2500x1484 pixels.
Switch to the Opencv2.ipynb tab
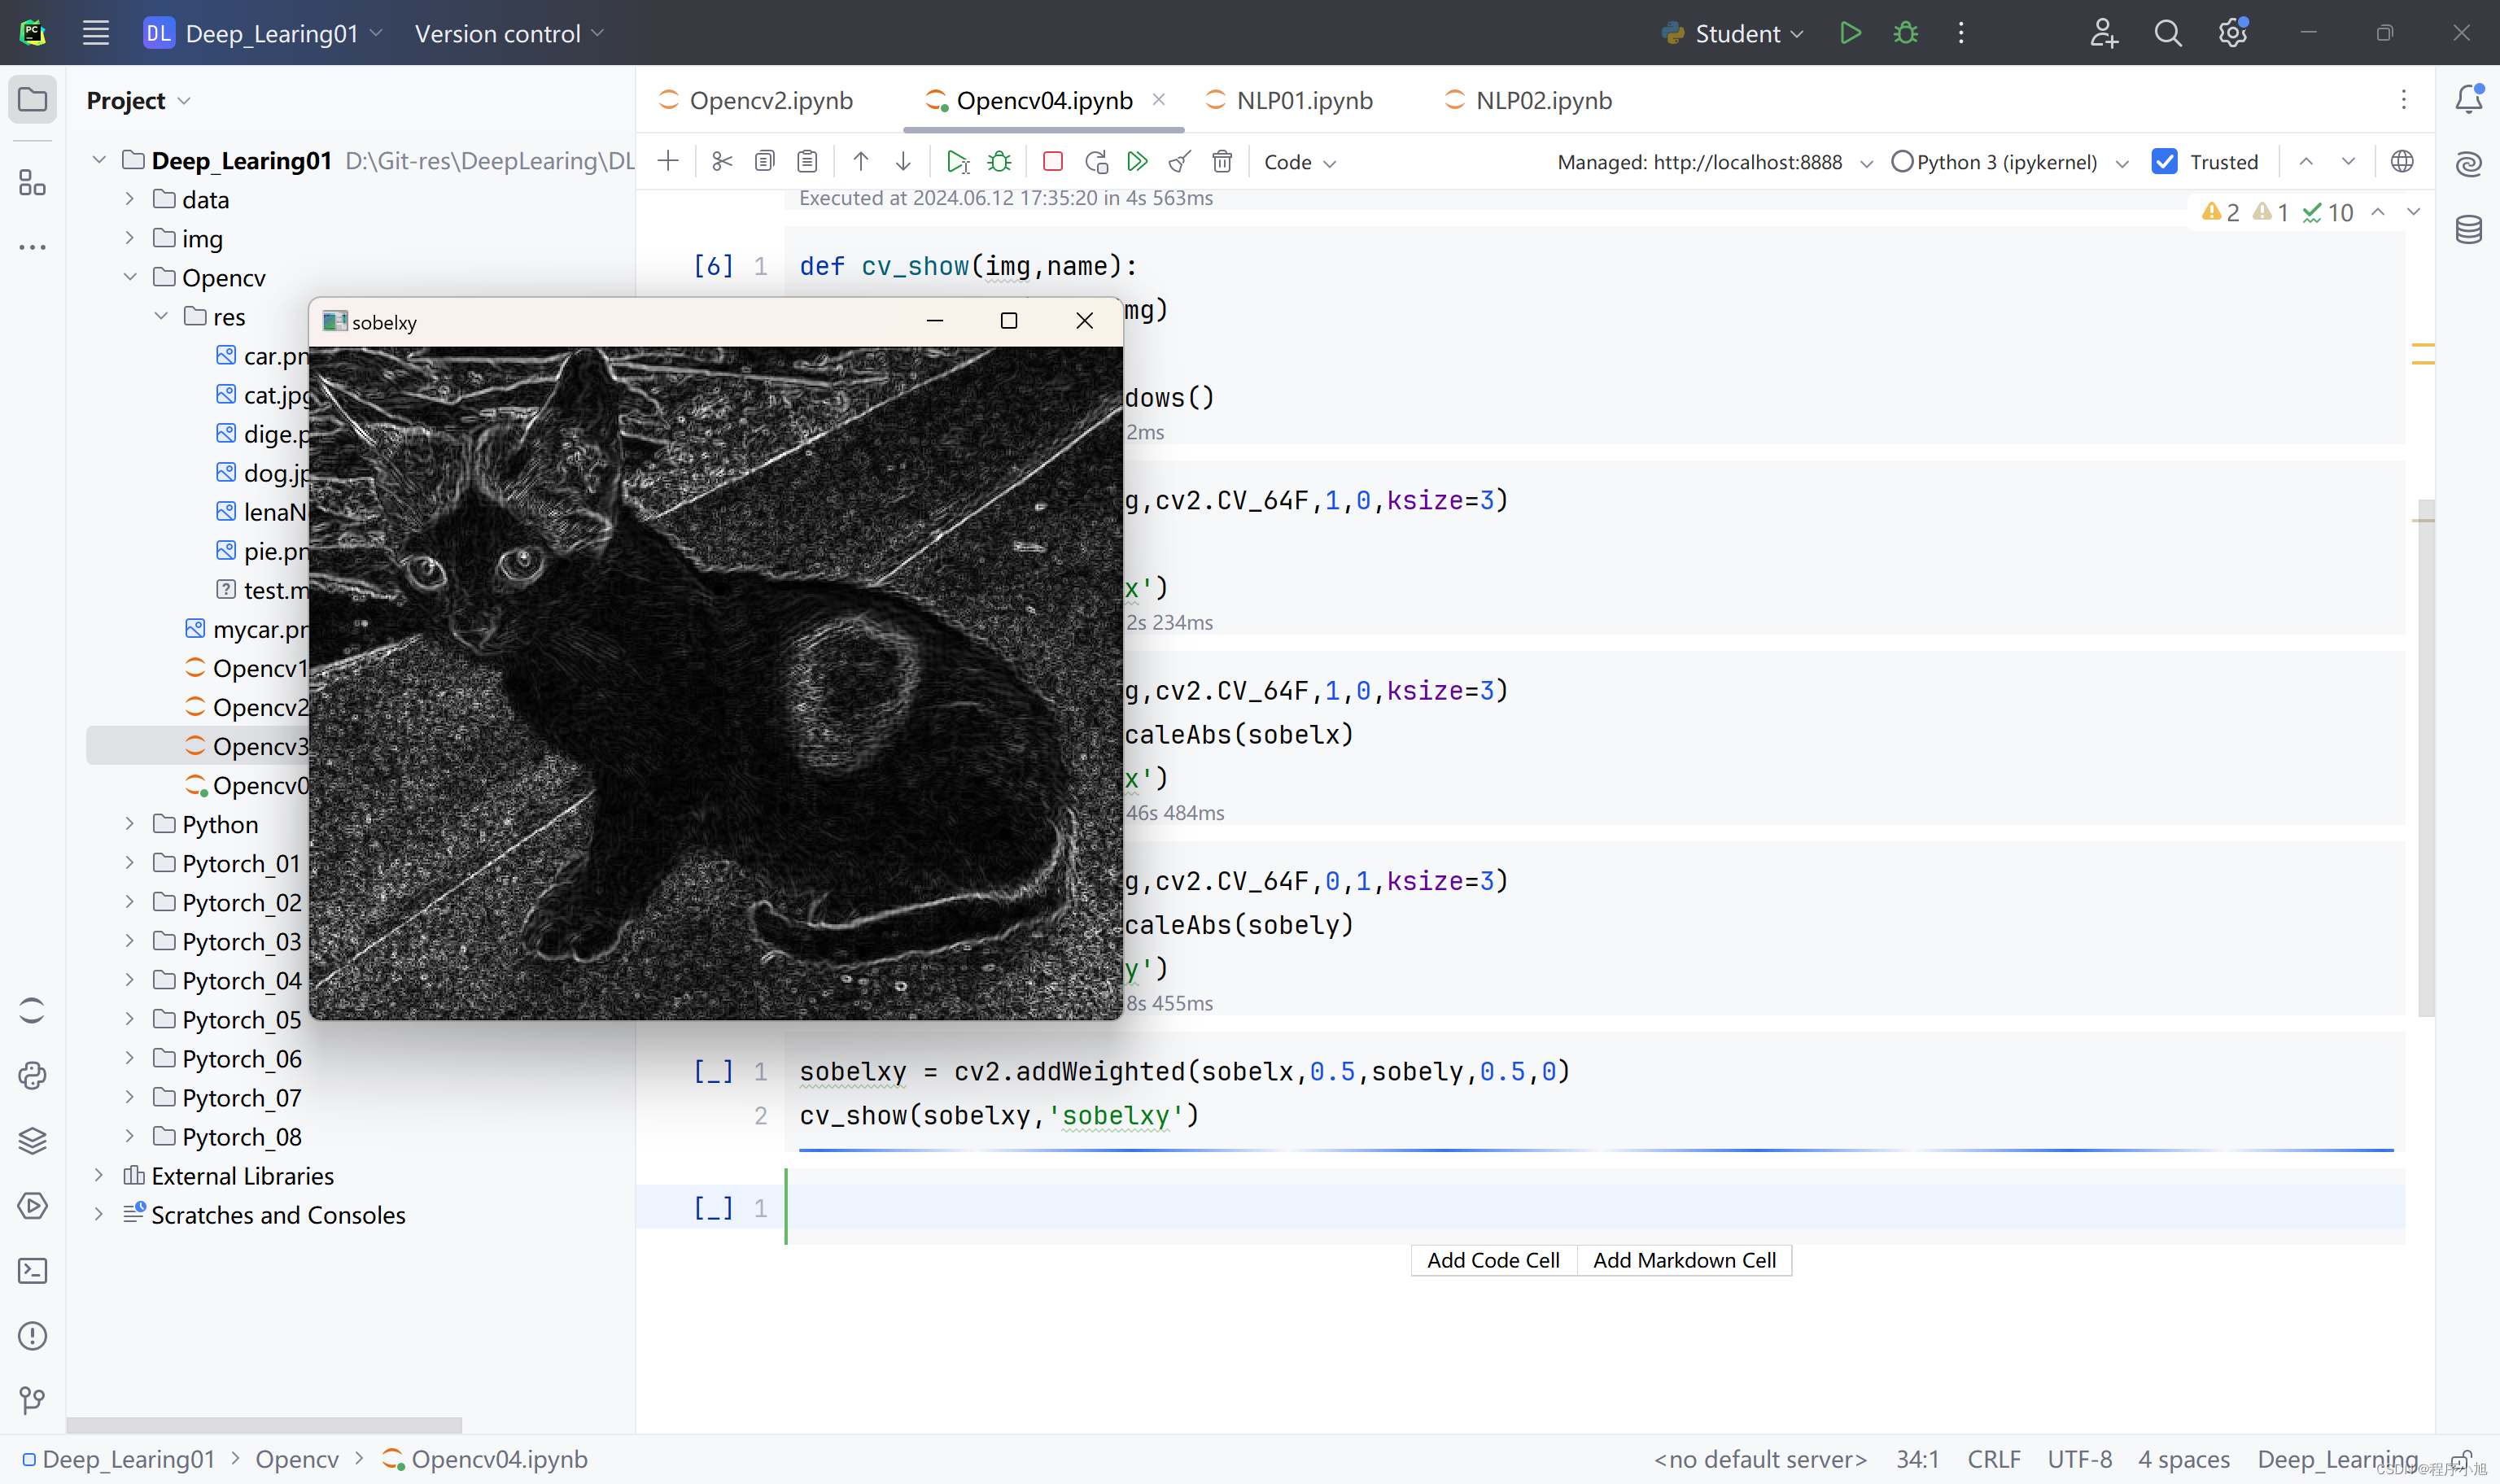click(756, 100)
